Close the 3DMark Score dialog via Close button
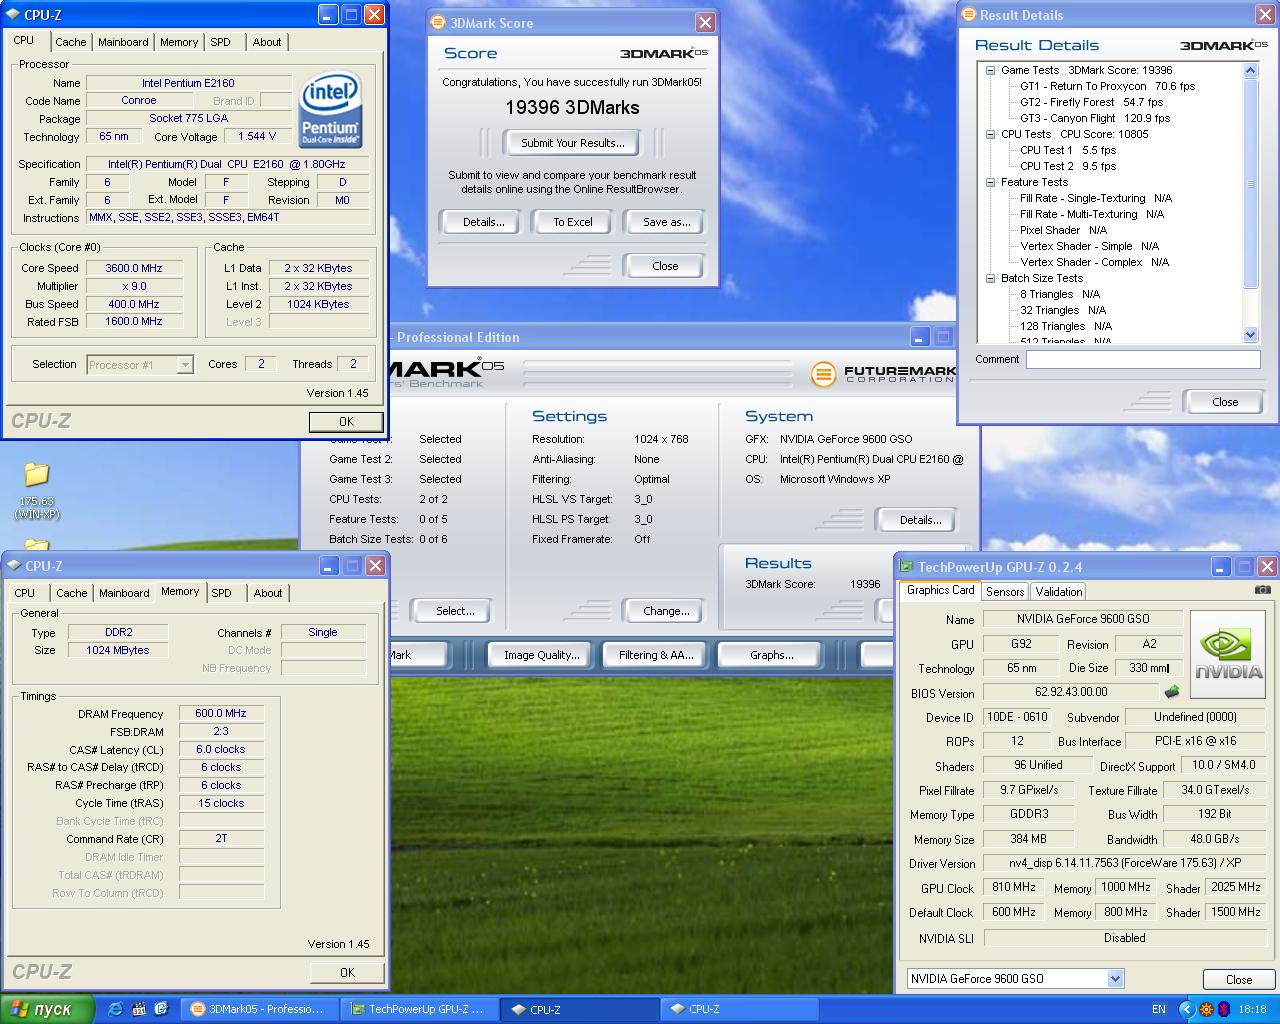This screenshot has height=1024, width=1280. point(665,266)
